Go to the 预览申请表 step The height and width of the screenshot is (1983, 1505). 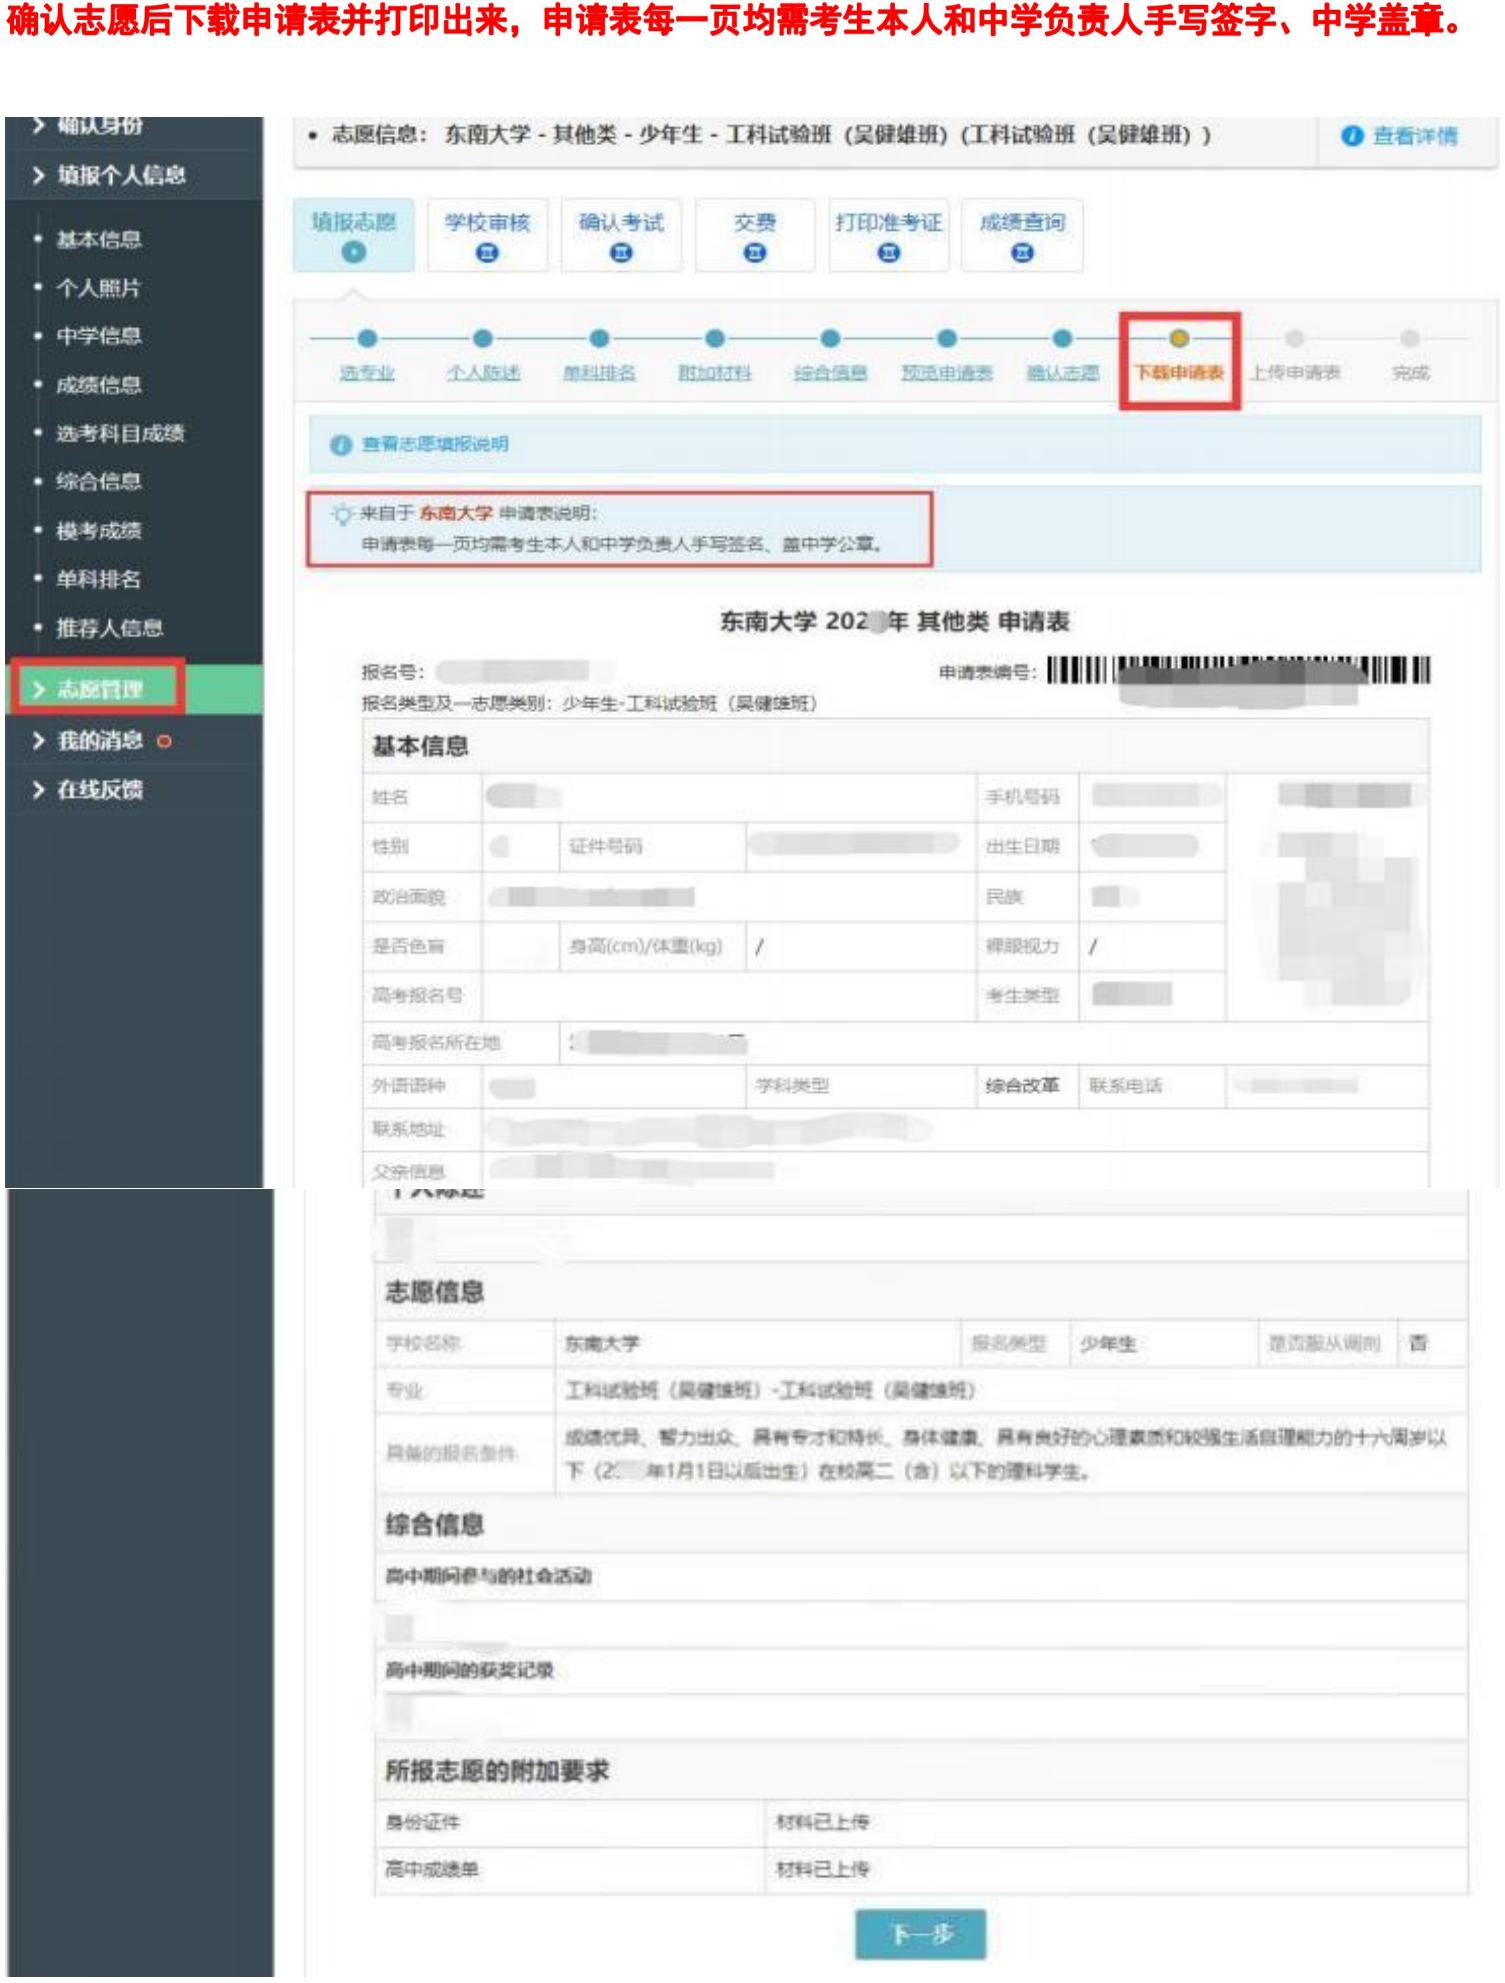[x=947, y=374]
